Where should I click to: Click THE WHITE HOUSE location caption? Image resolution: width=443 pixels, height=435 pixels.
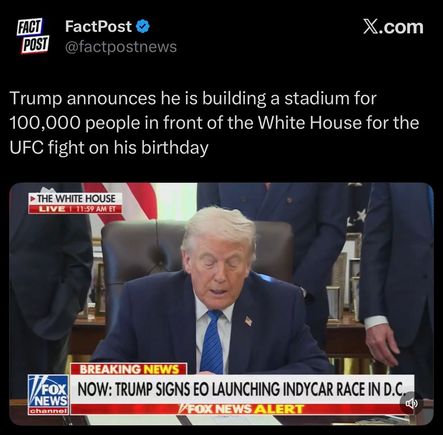[x=76, y=199]
